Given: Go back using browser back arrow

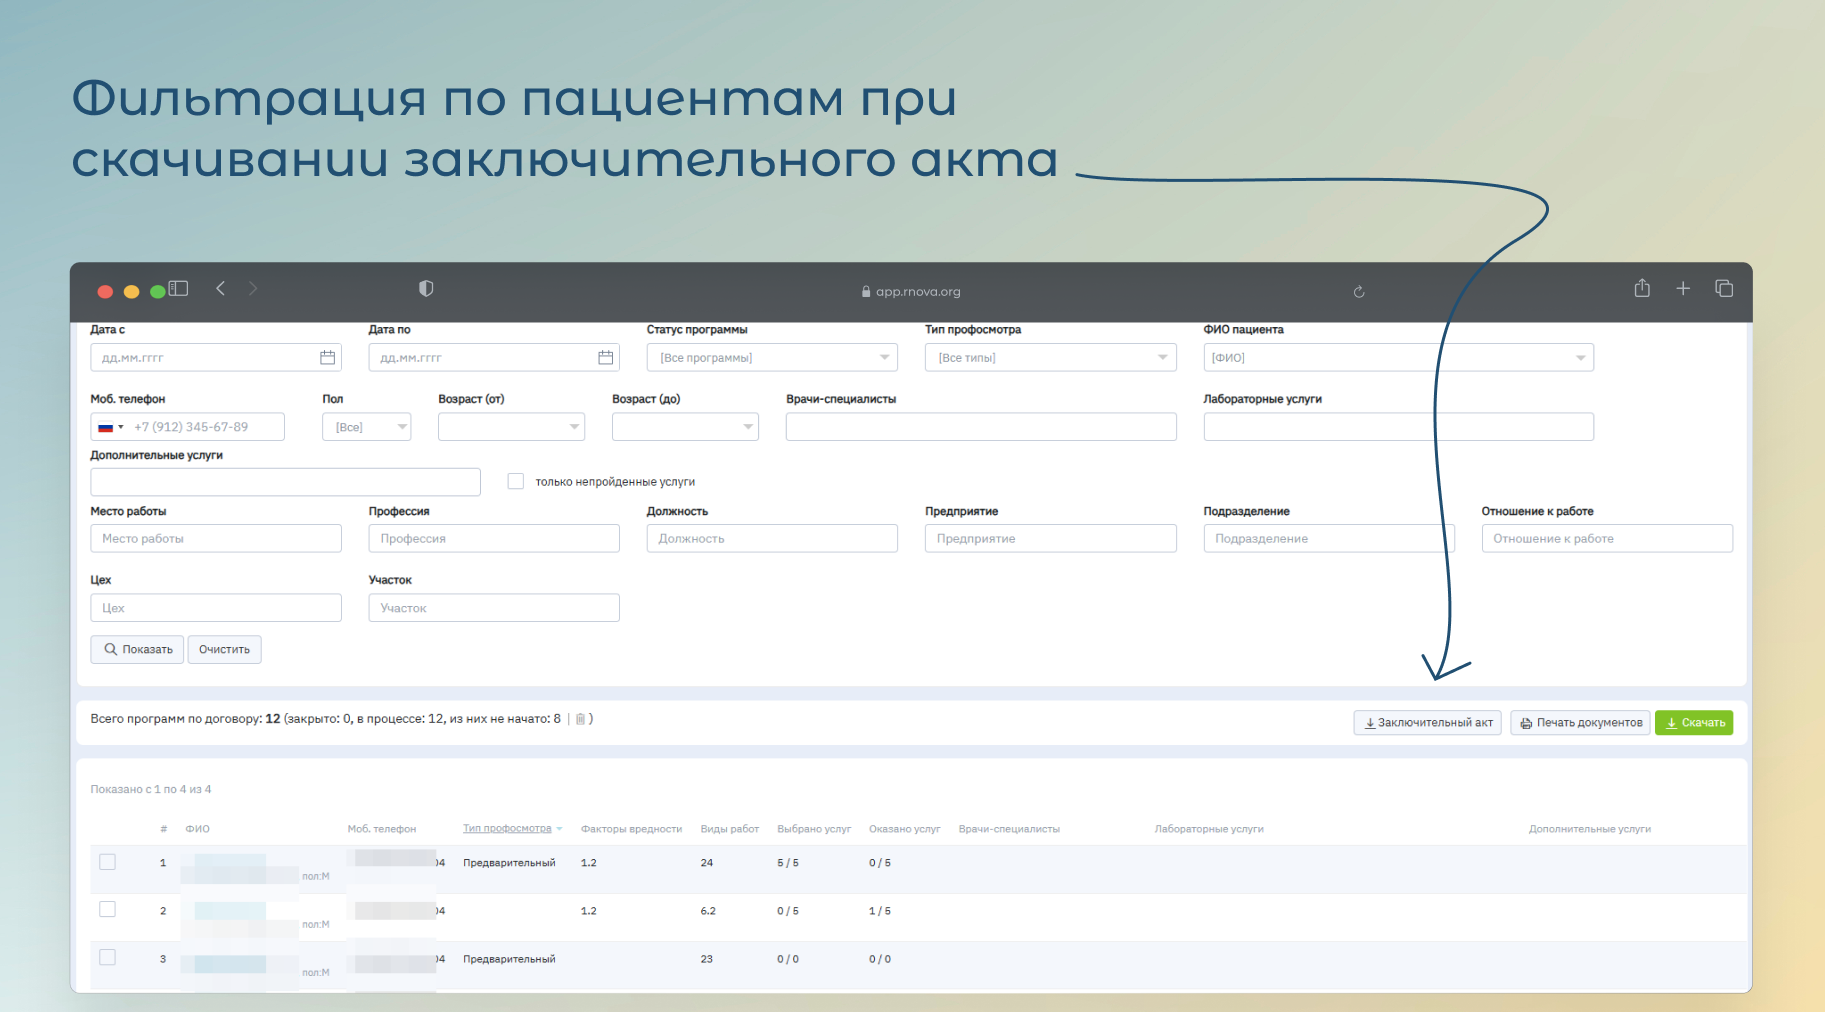Looking at the screenshot, I should [x=221, y=289].
